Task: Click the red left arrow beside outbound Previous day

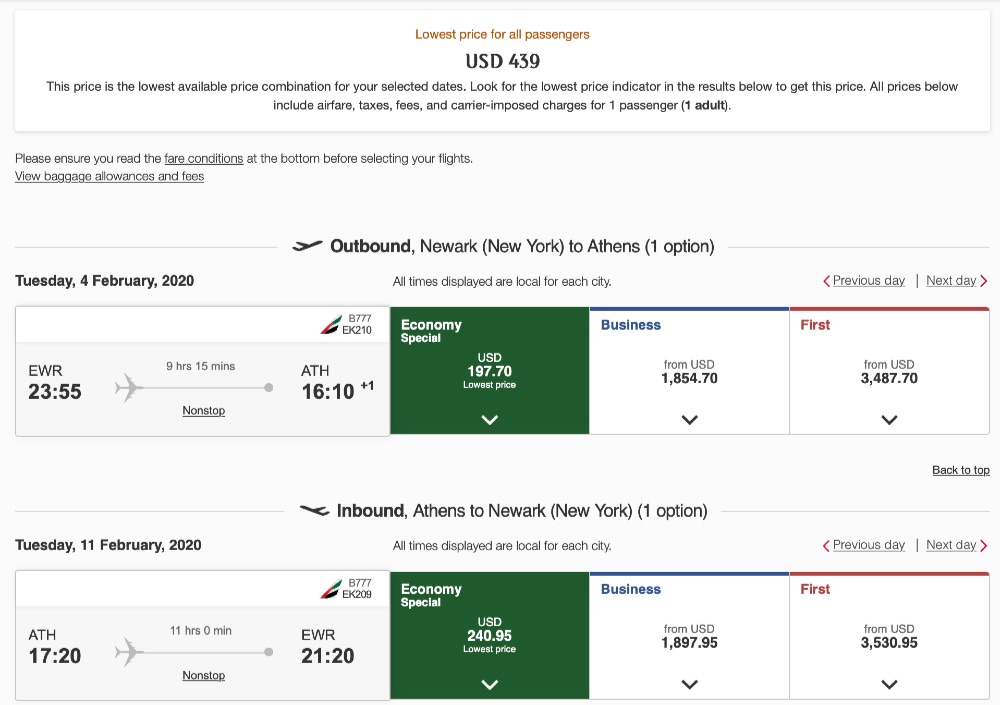Action: (x=826, y=281)
